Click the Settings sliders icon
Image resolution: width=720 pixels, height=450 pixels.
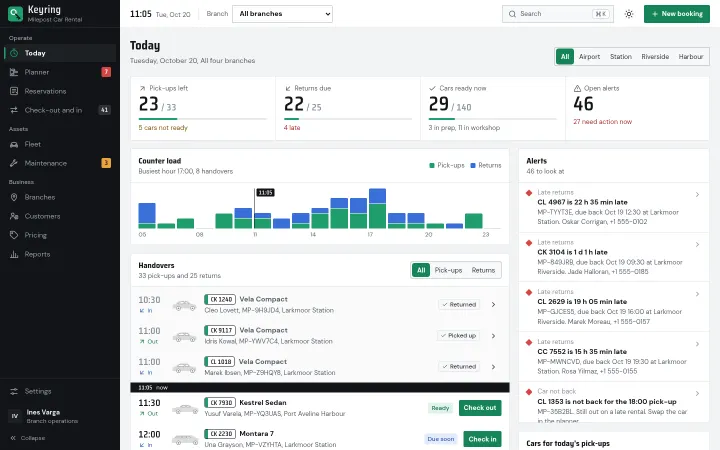[14, 391]
